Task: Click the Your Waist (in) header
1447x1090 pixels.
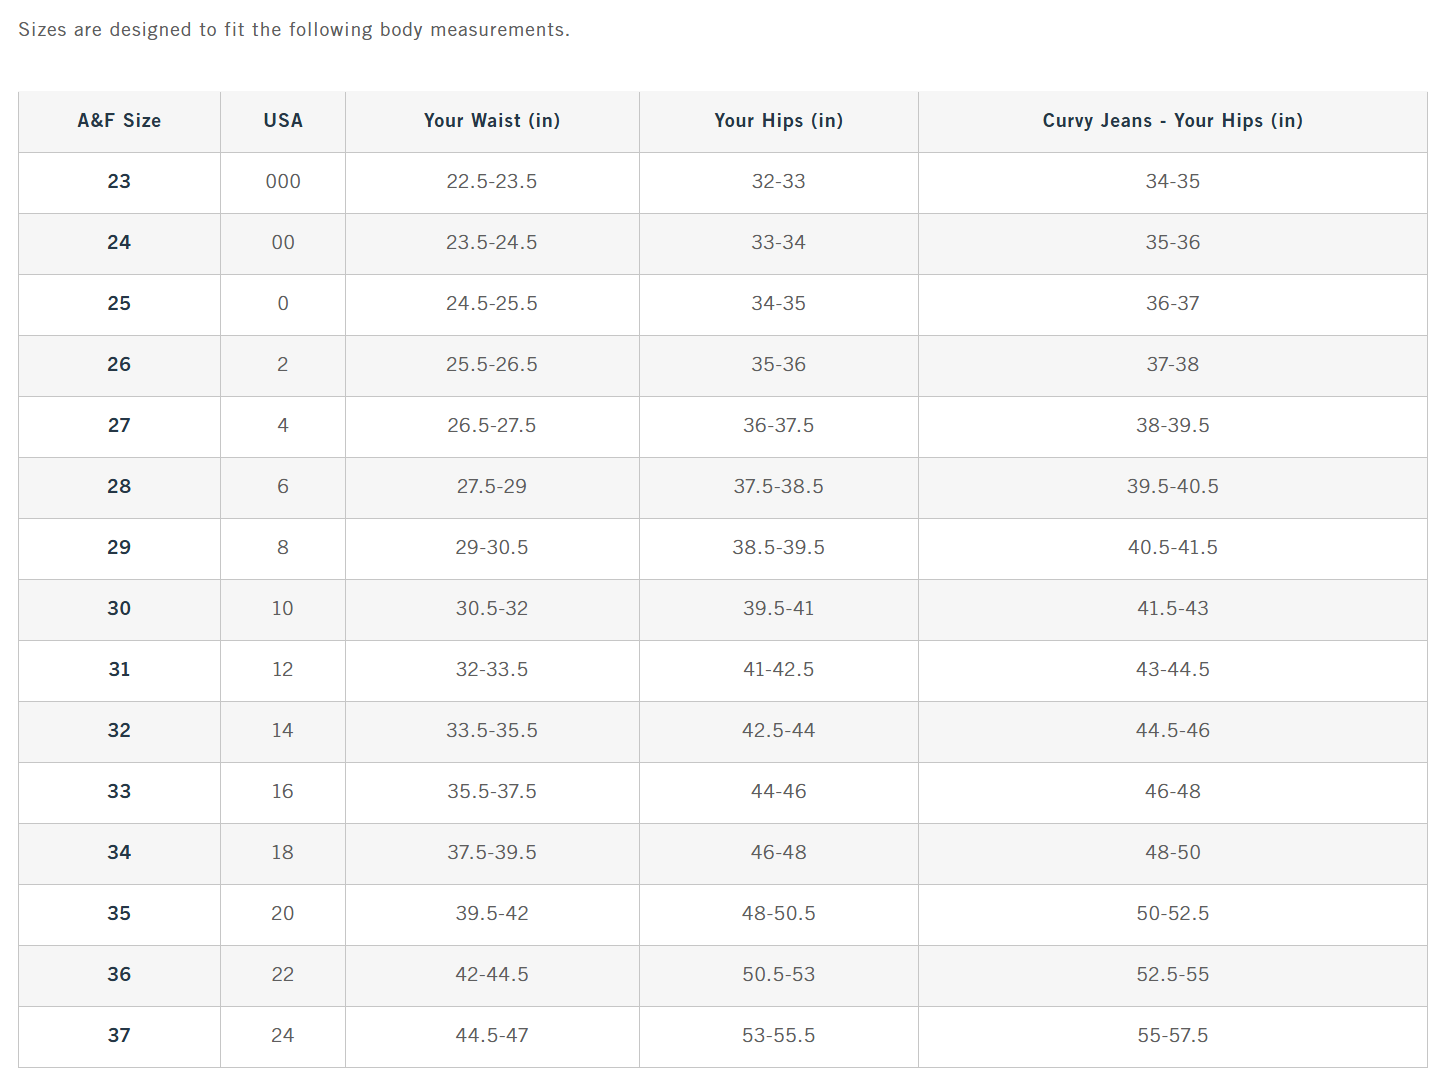Action: pyautogui.click(x=492, y=121)
